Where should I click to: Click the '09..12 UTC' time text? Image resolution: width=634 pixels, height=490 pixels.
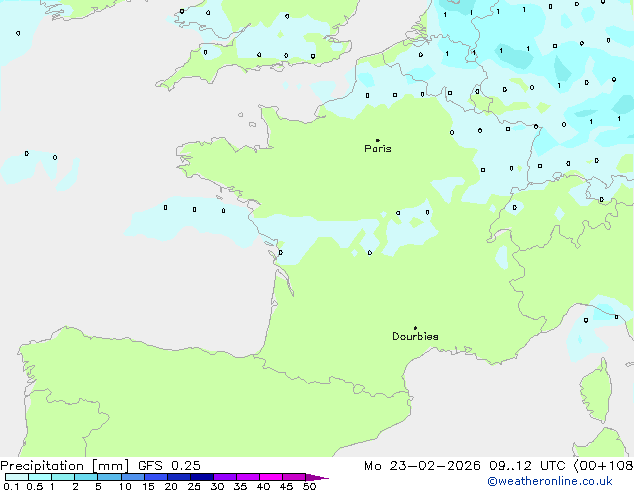tap(527, 466)
